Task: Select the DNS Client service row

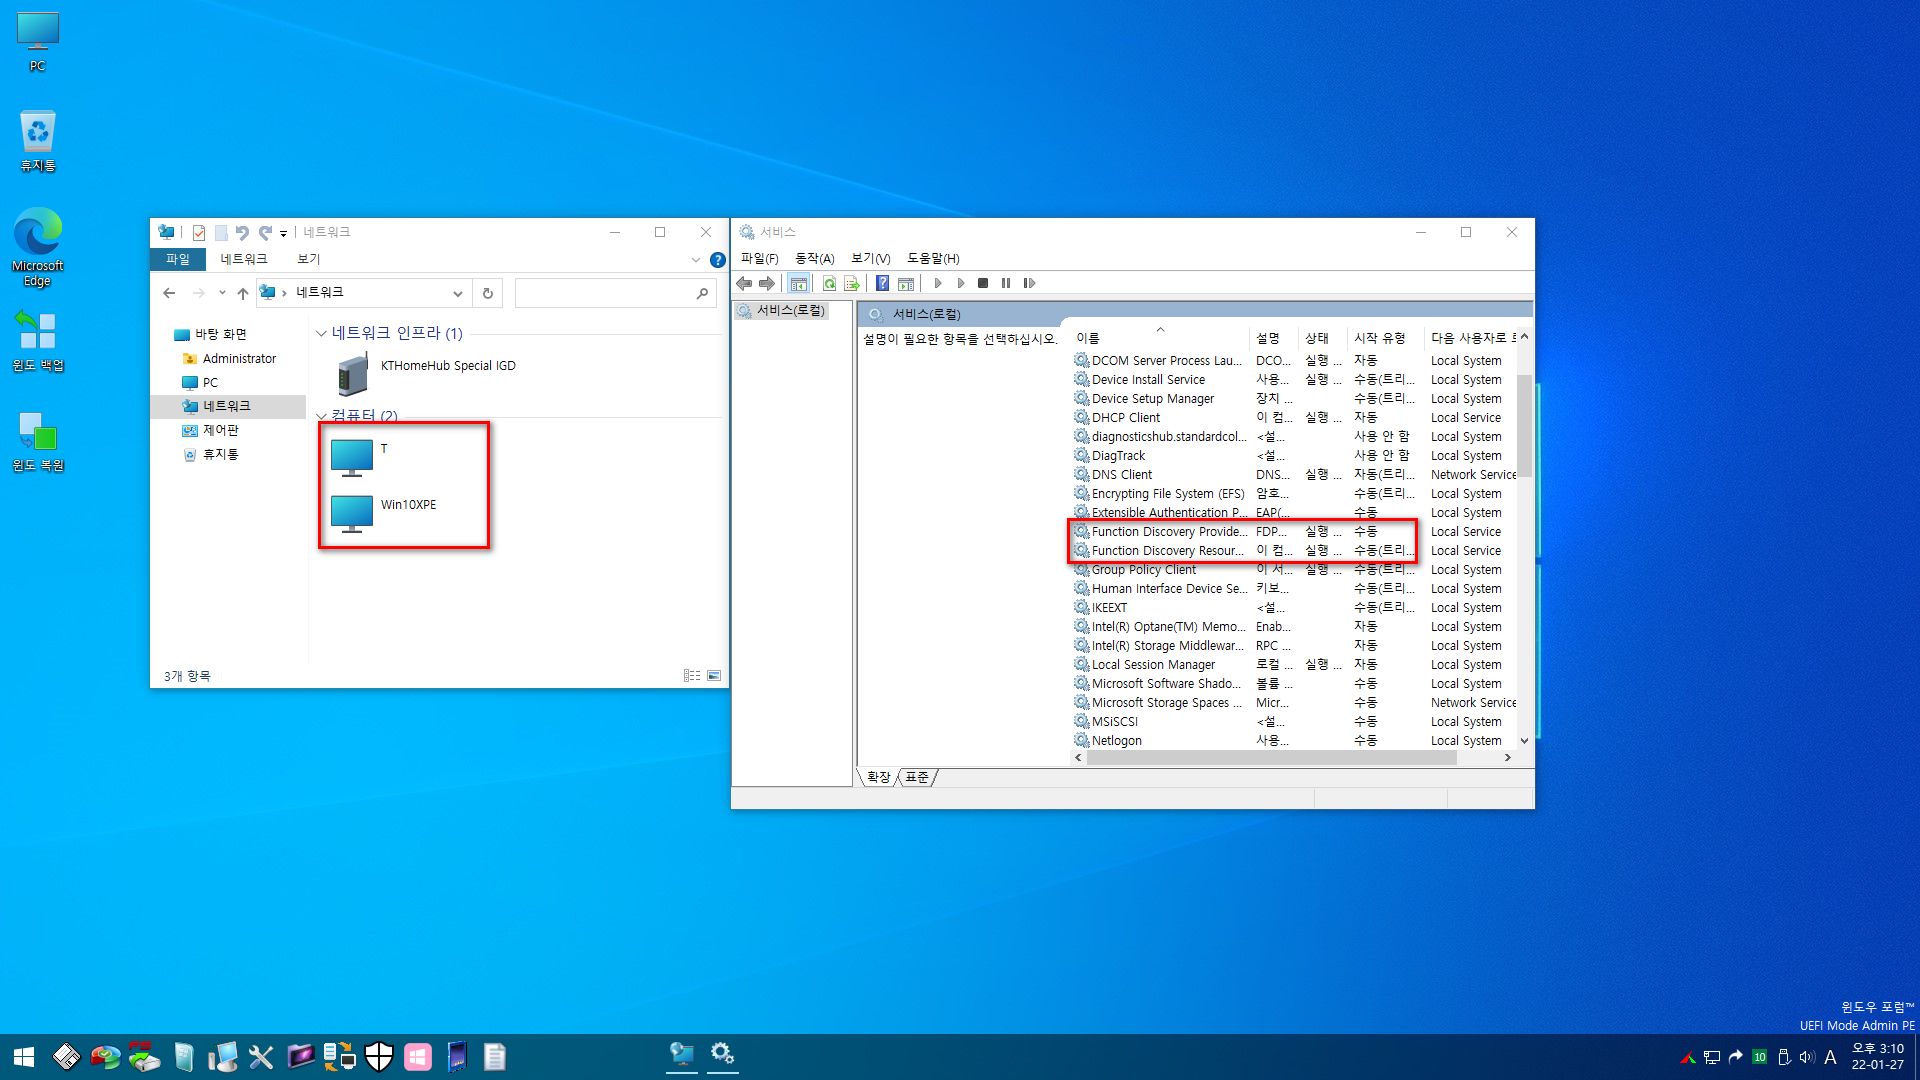Action: [x=1294, y=475]
